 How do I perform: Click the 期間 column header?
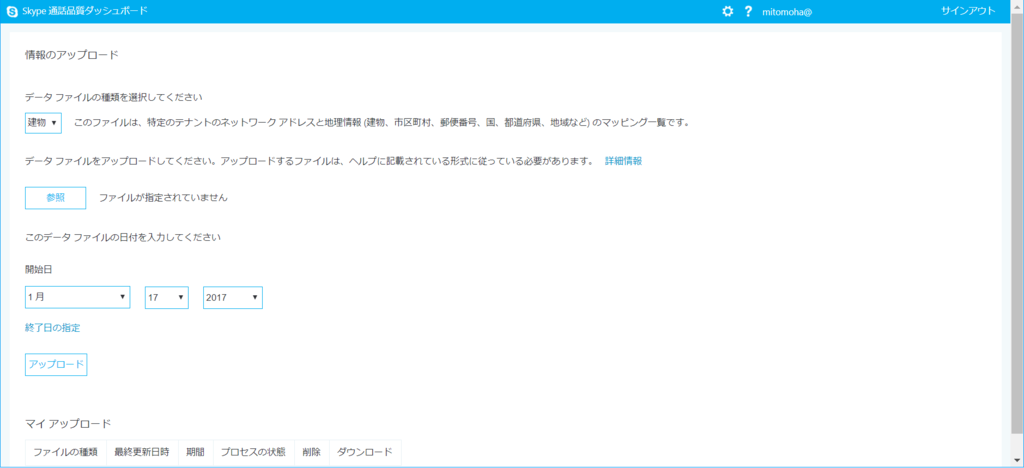pos(195,452)
